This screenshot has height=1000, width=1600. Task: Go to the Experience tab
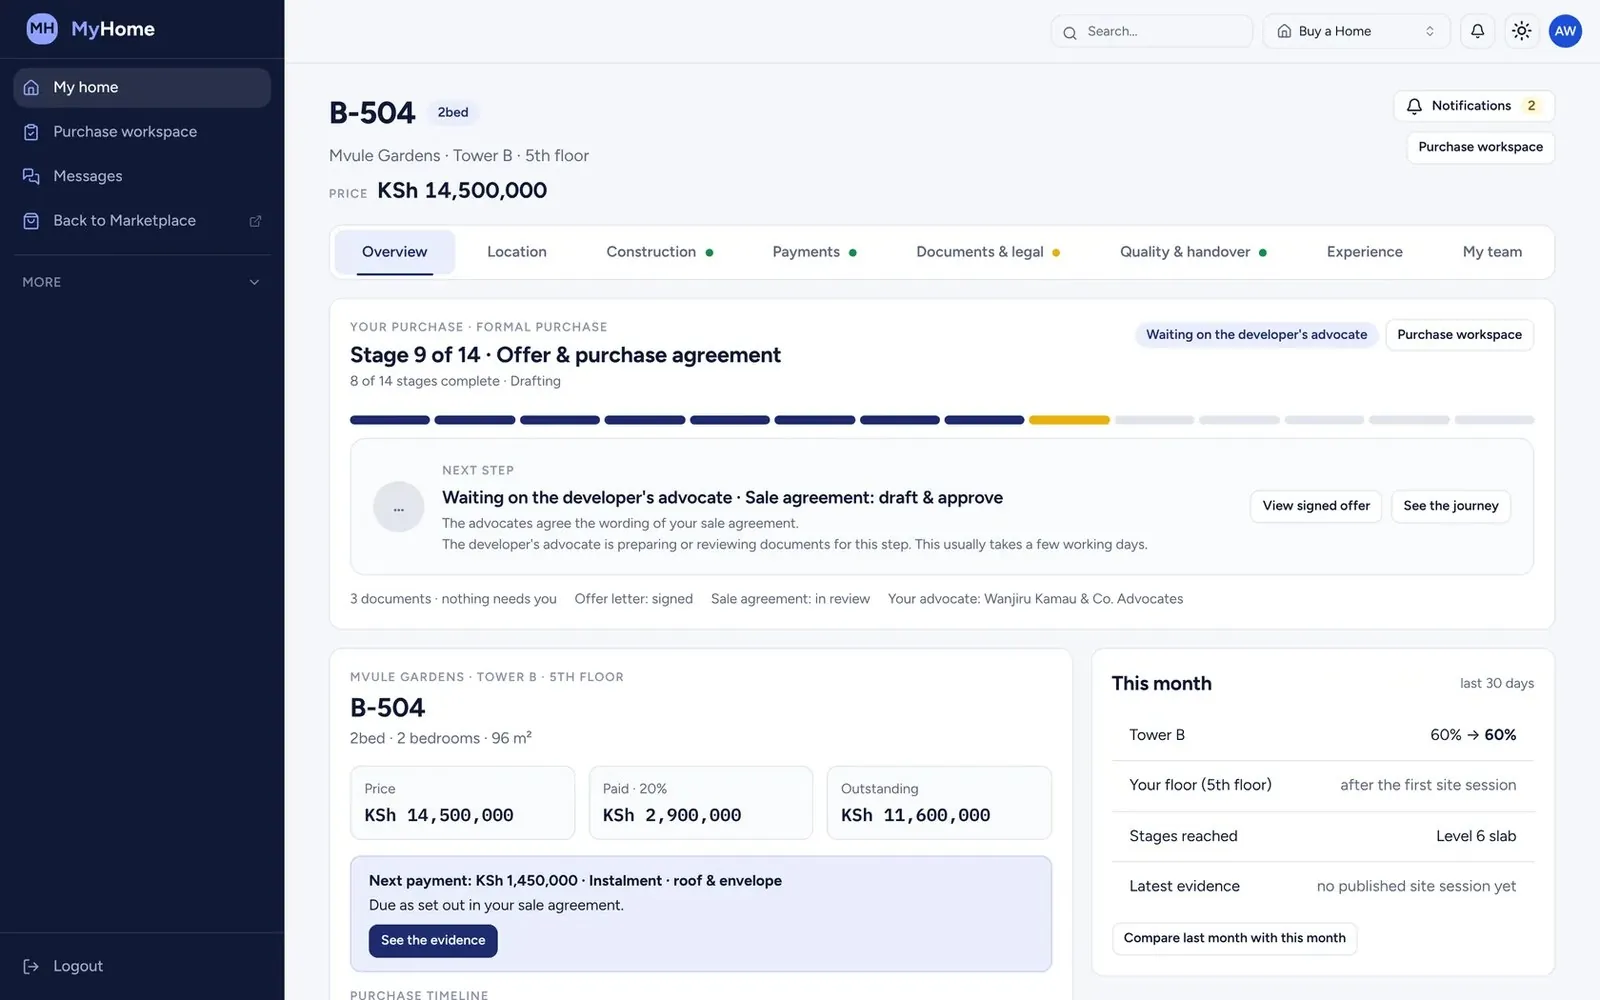pyautogui.click(x=1364, y=252)
